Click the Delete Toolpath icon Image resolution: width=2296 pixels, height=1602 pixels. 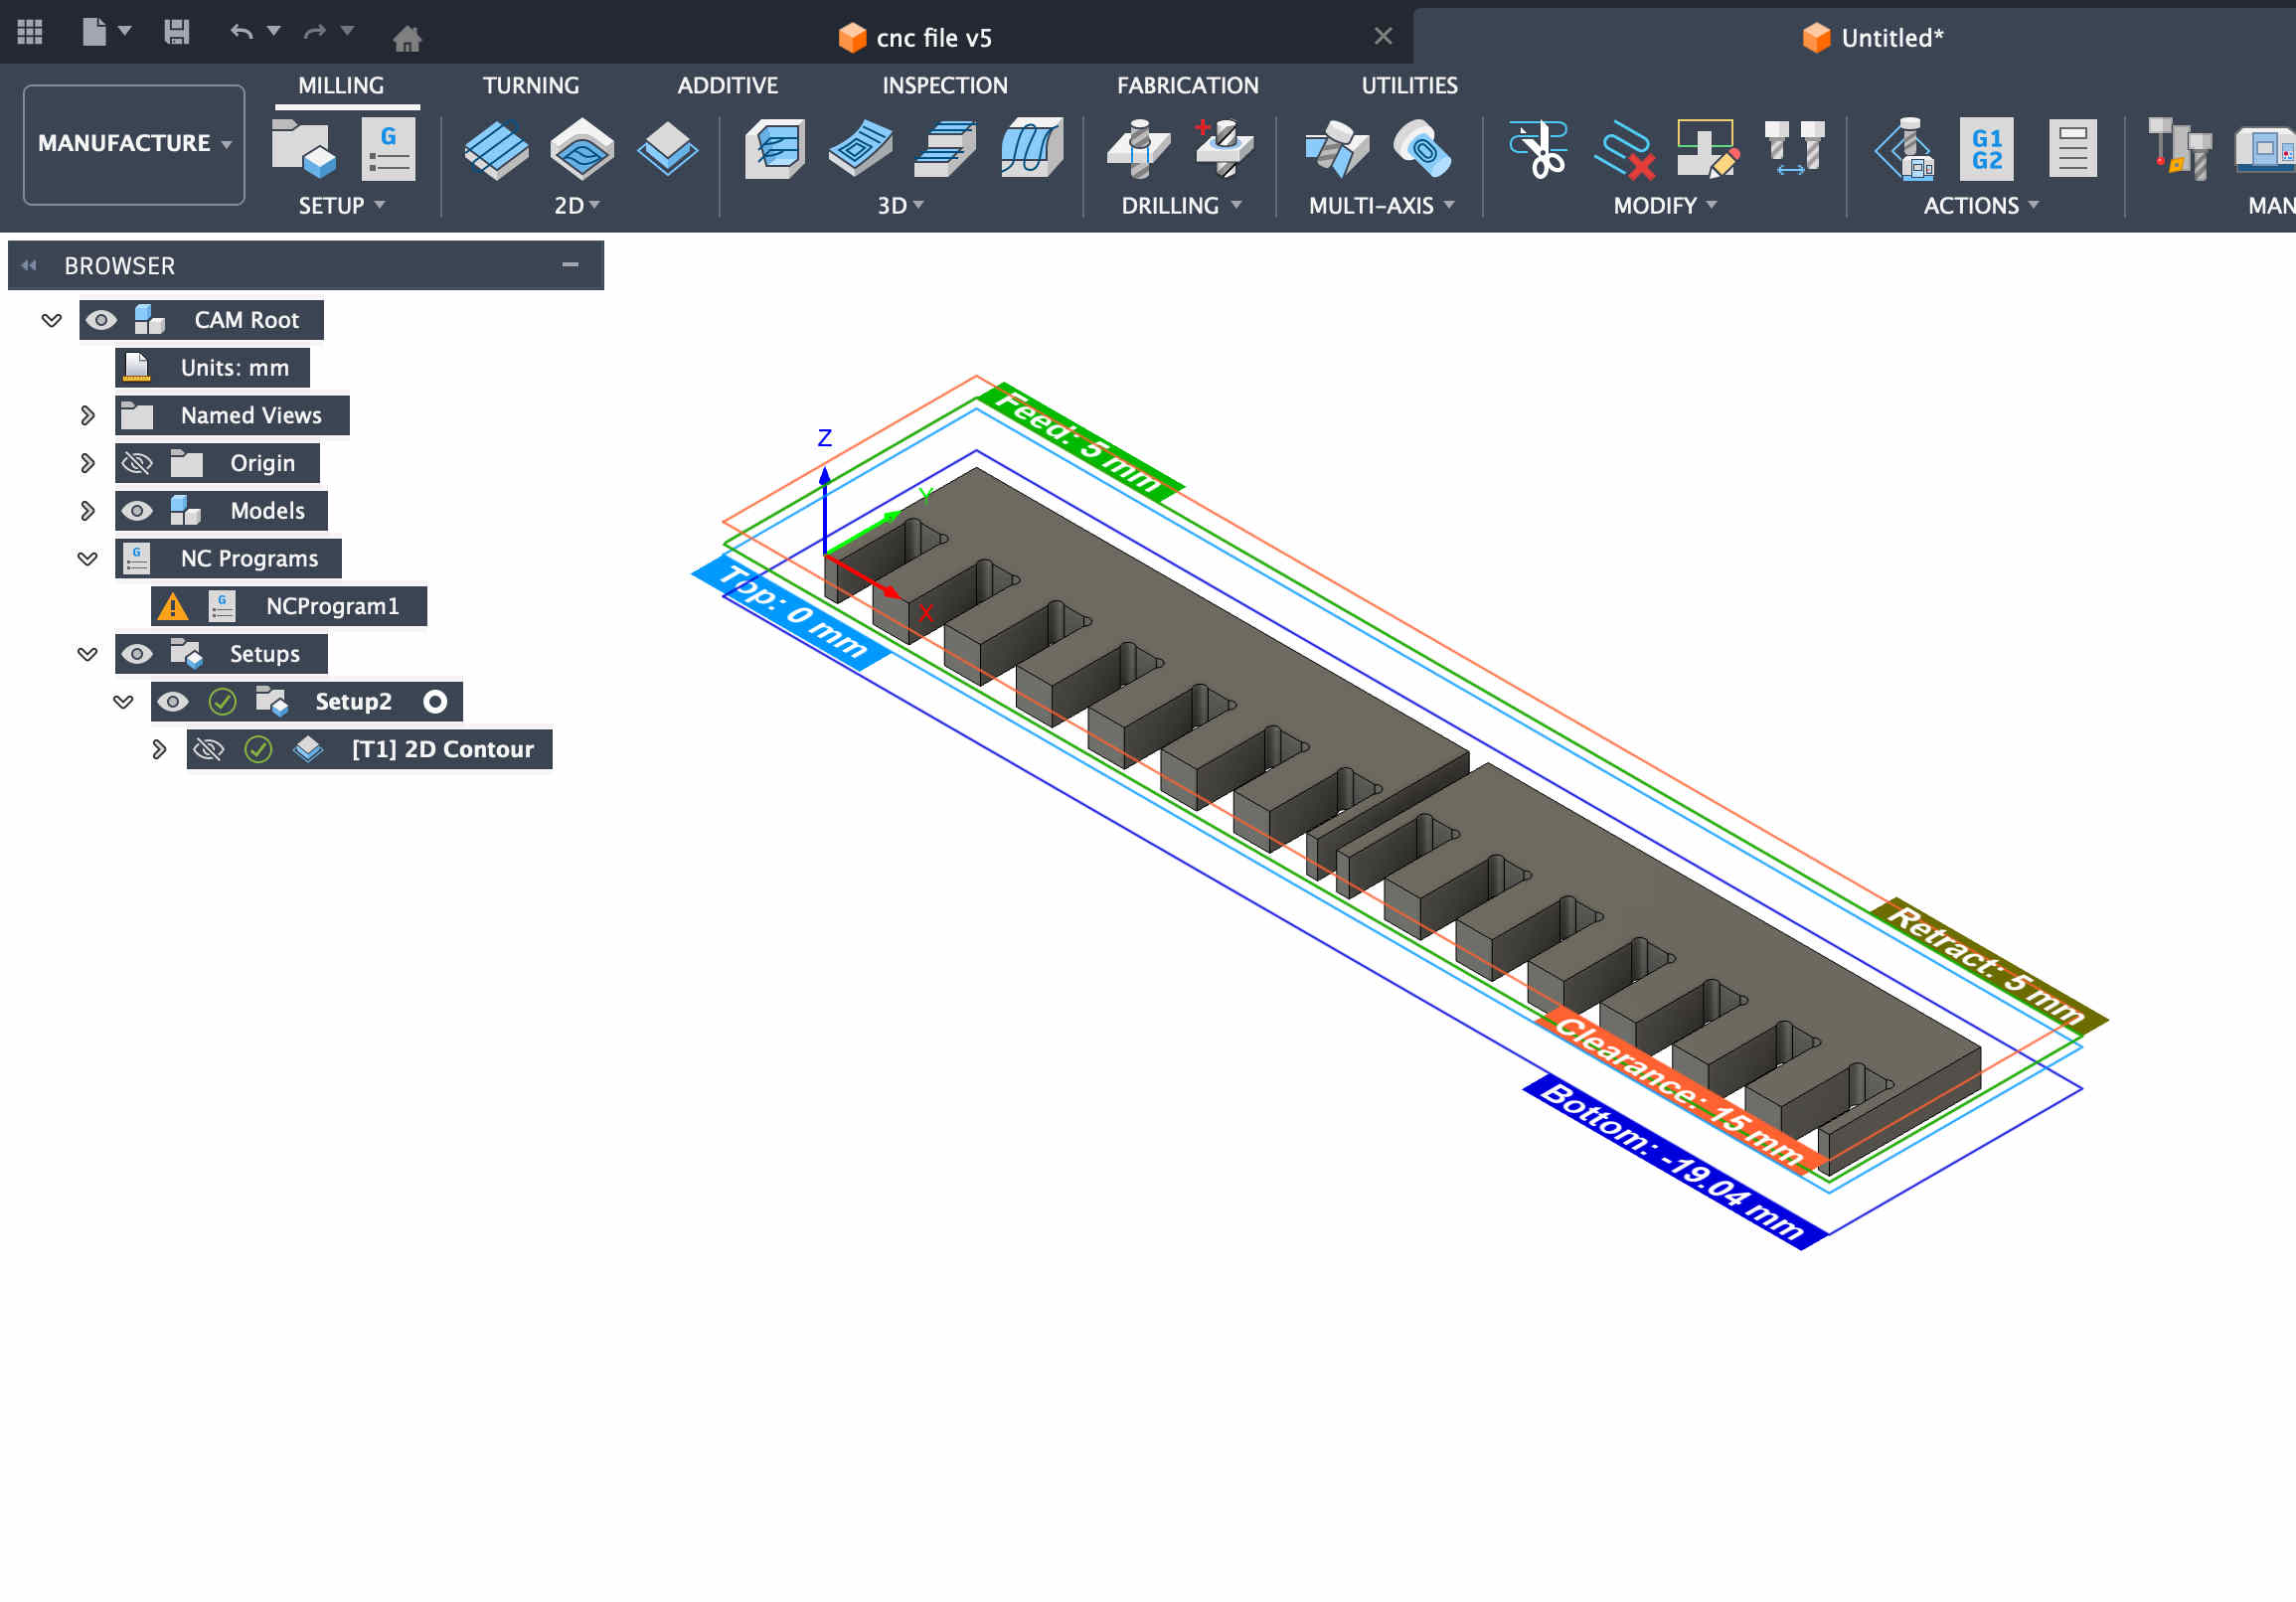(1625, 150)
